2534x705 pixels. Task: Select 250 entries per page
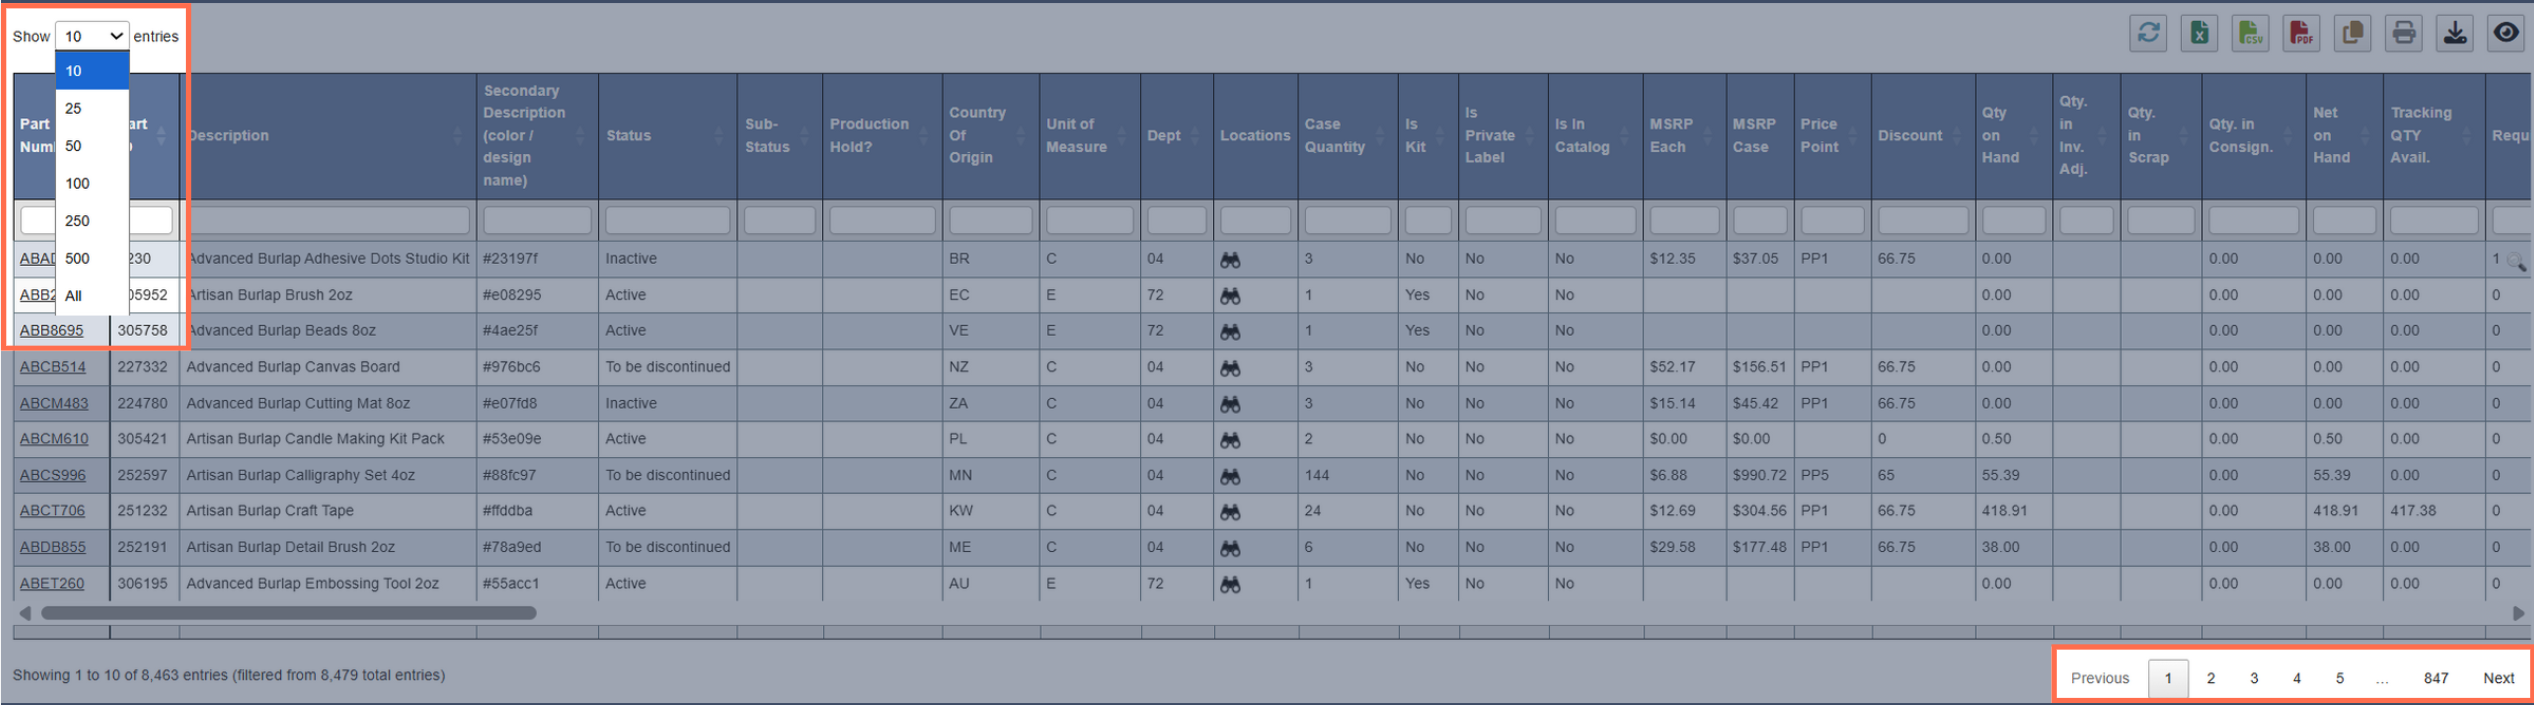[x=92, y=221]
